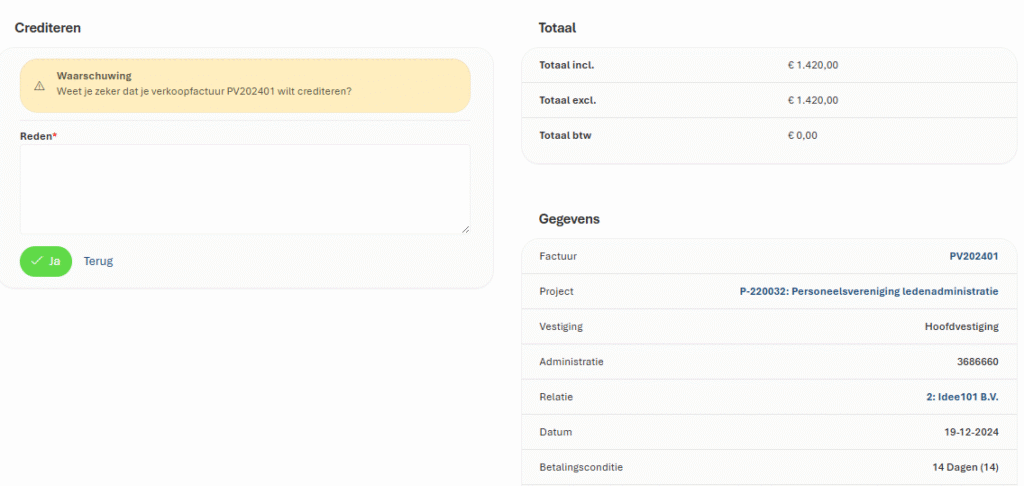Select the Totaal incl. amount € 1.420,00
The width and height of the screenshot is (1024, 486).
(x=812, y=65)
